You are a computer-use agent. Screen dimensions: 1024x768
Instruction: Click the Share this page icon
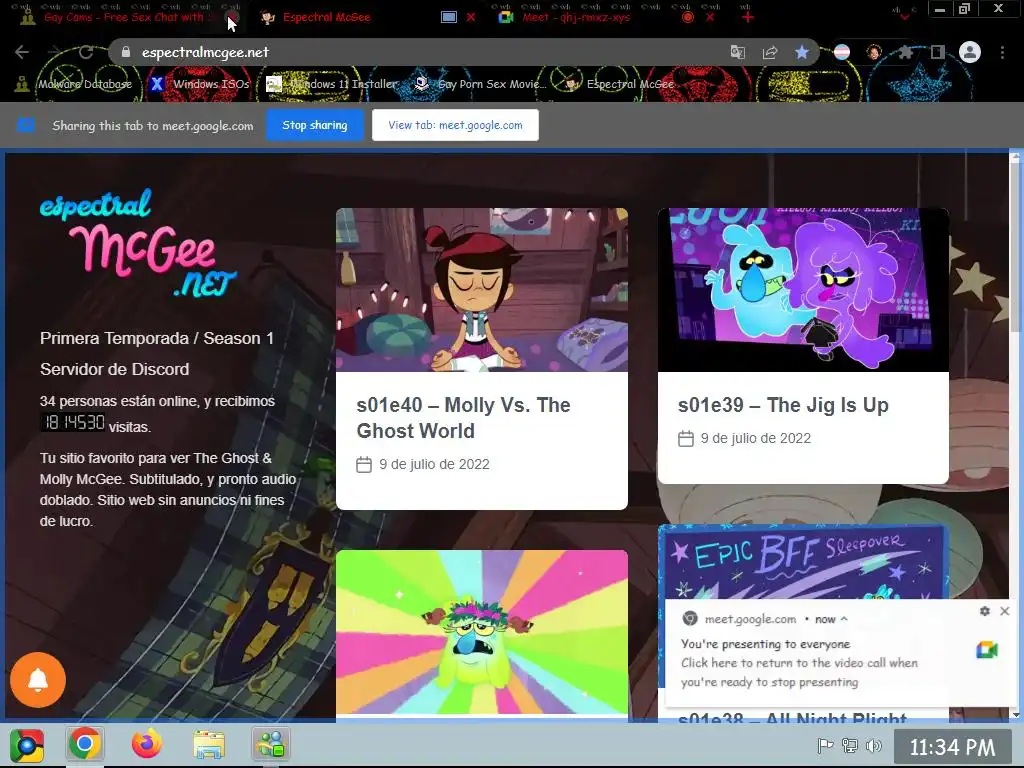pyautogui.click(x=770, y=52)
